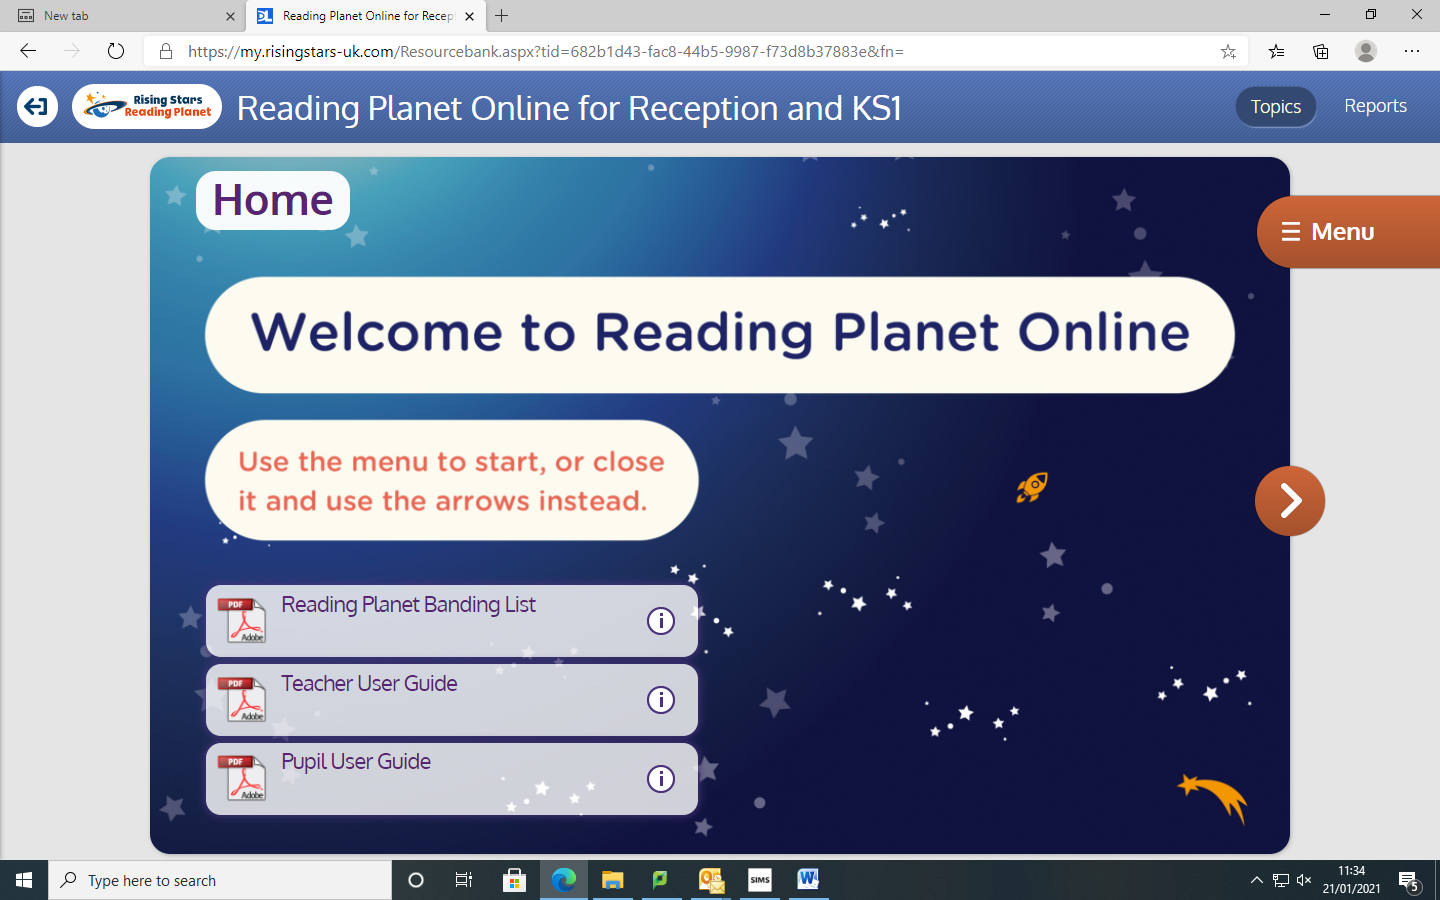Open the green app icon on taskbar
The height and width of the screenshot is (900, 1440).
(x=661, y=880)
